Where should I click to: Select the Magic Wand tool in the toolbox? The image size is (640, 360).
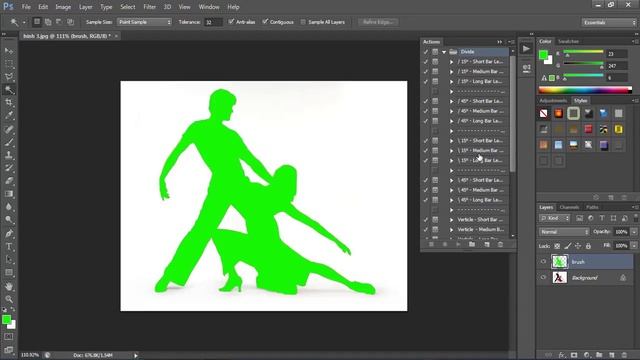[9, 90]
